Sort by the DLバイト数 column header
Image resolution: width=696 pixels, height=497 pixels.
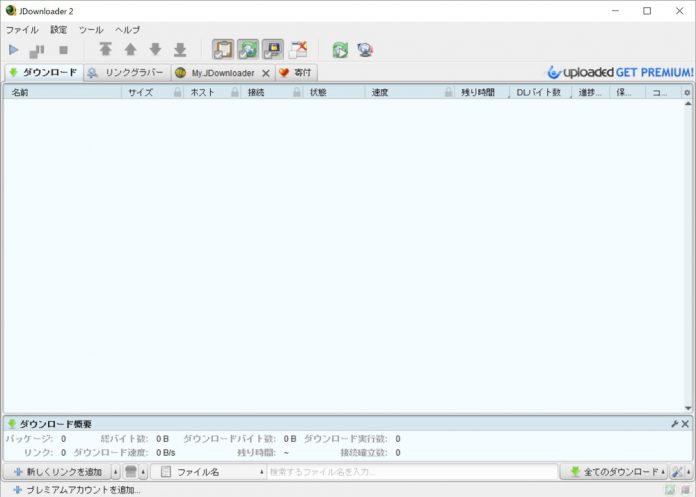[x=540, y=92]
